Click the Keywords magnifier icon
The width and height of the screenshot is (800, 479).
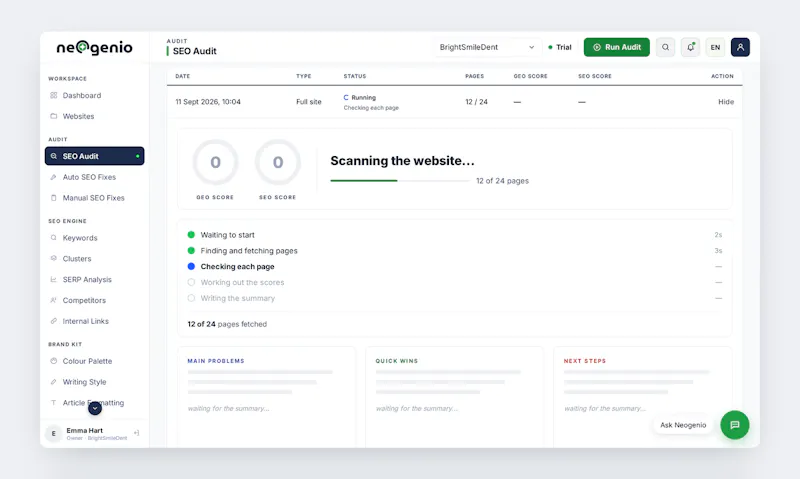point(54,238)
